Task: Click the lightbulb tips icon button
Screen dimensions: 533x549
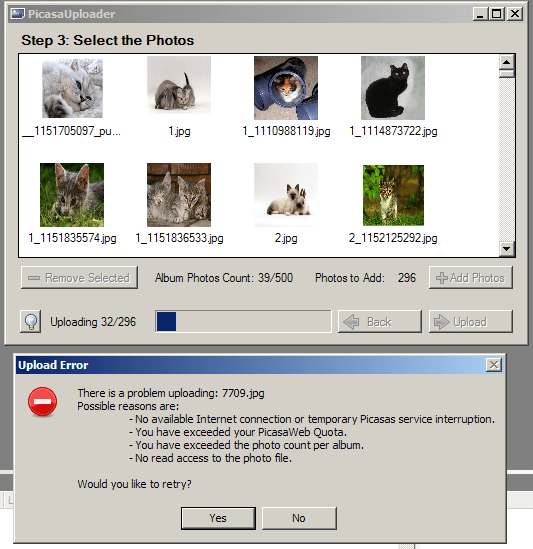Action: click(x=30, y=321)
